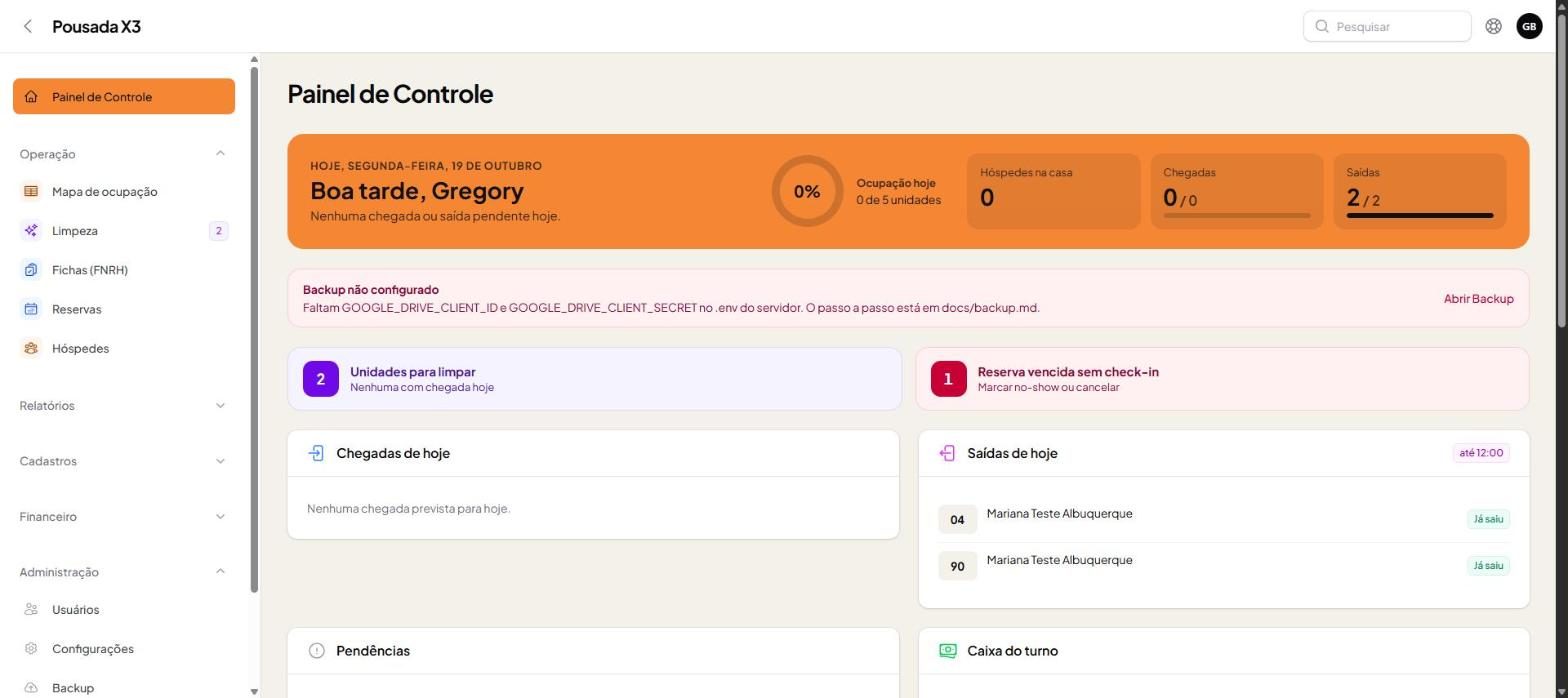Navigate to Reservas
The width and height of the screenshot is (1568, 698).
pos(124,309)
